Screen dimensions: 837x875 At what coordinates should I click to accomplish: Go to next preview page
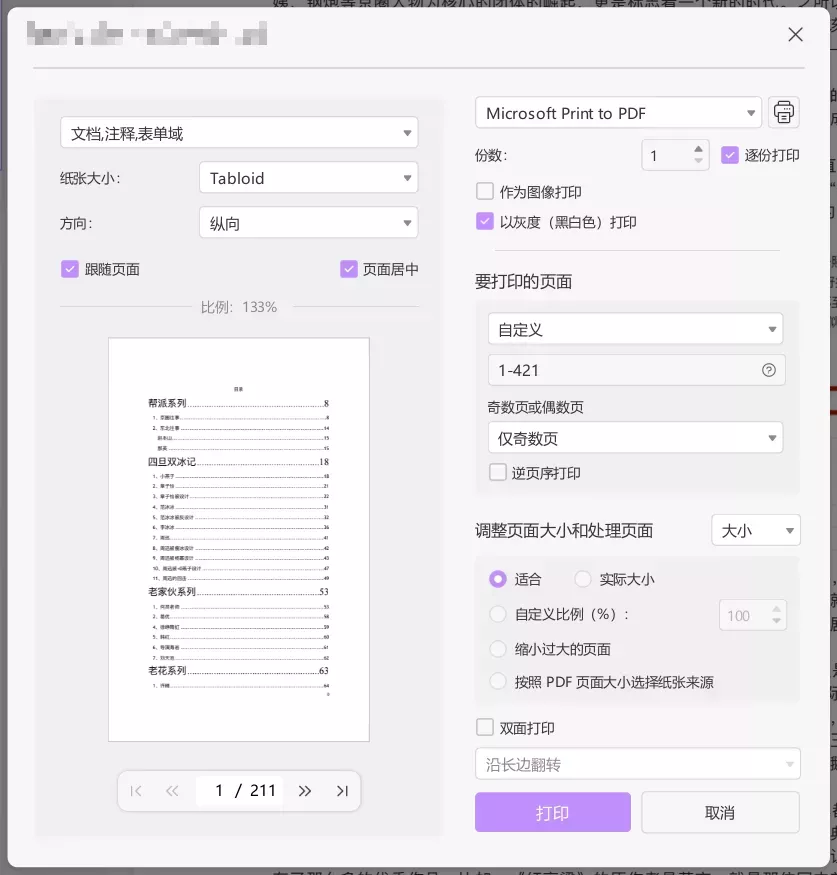pyautogui.click(x=305, y=791)
